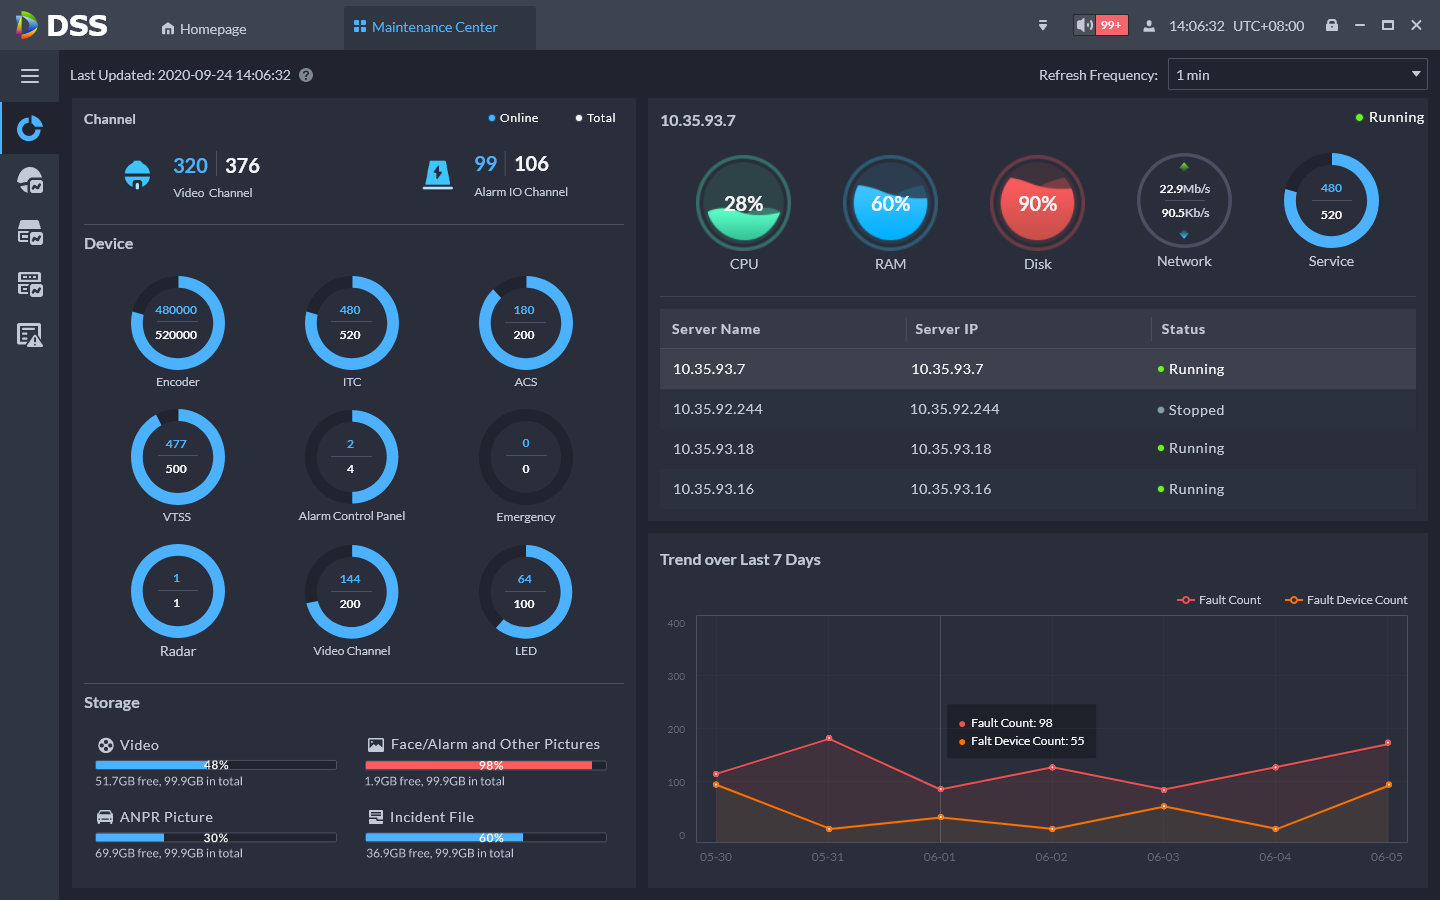Toggle the Fault Count legend series
The width and height of the screenshot is (1440, 900).
1219,600
